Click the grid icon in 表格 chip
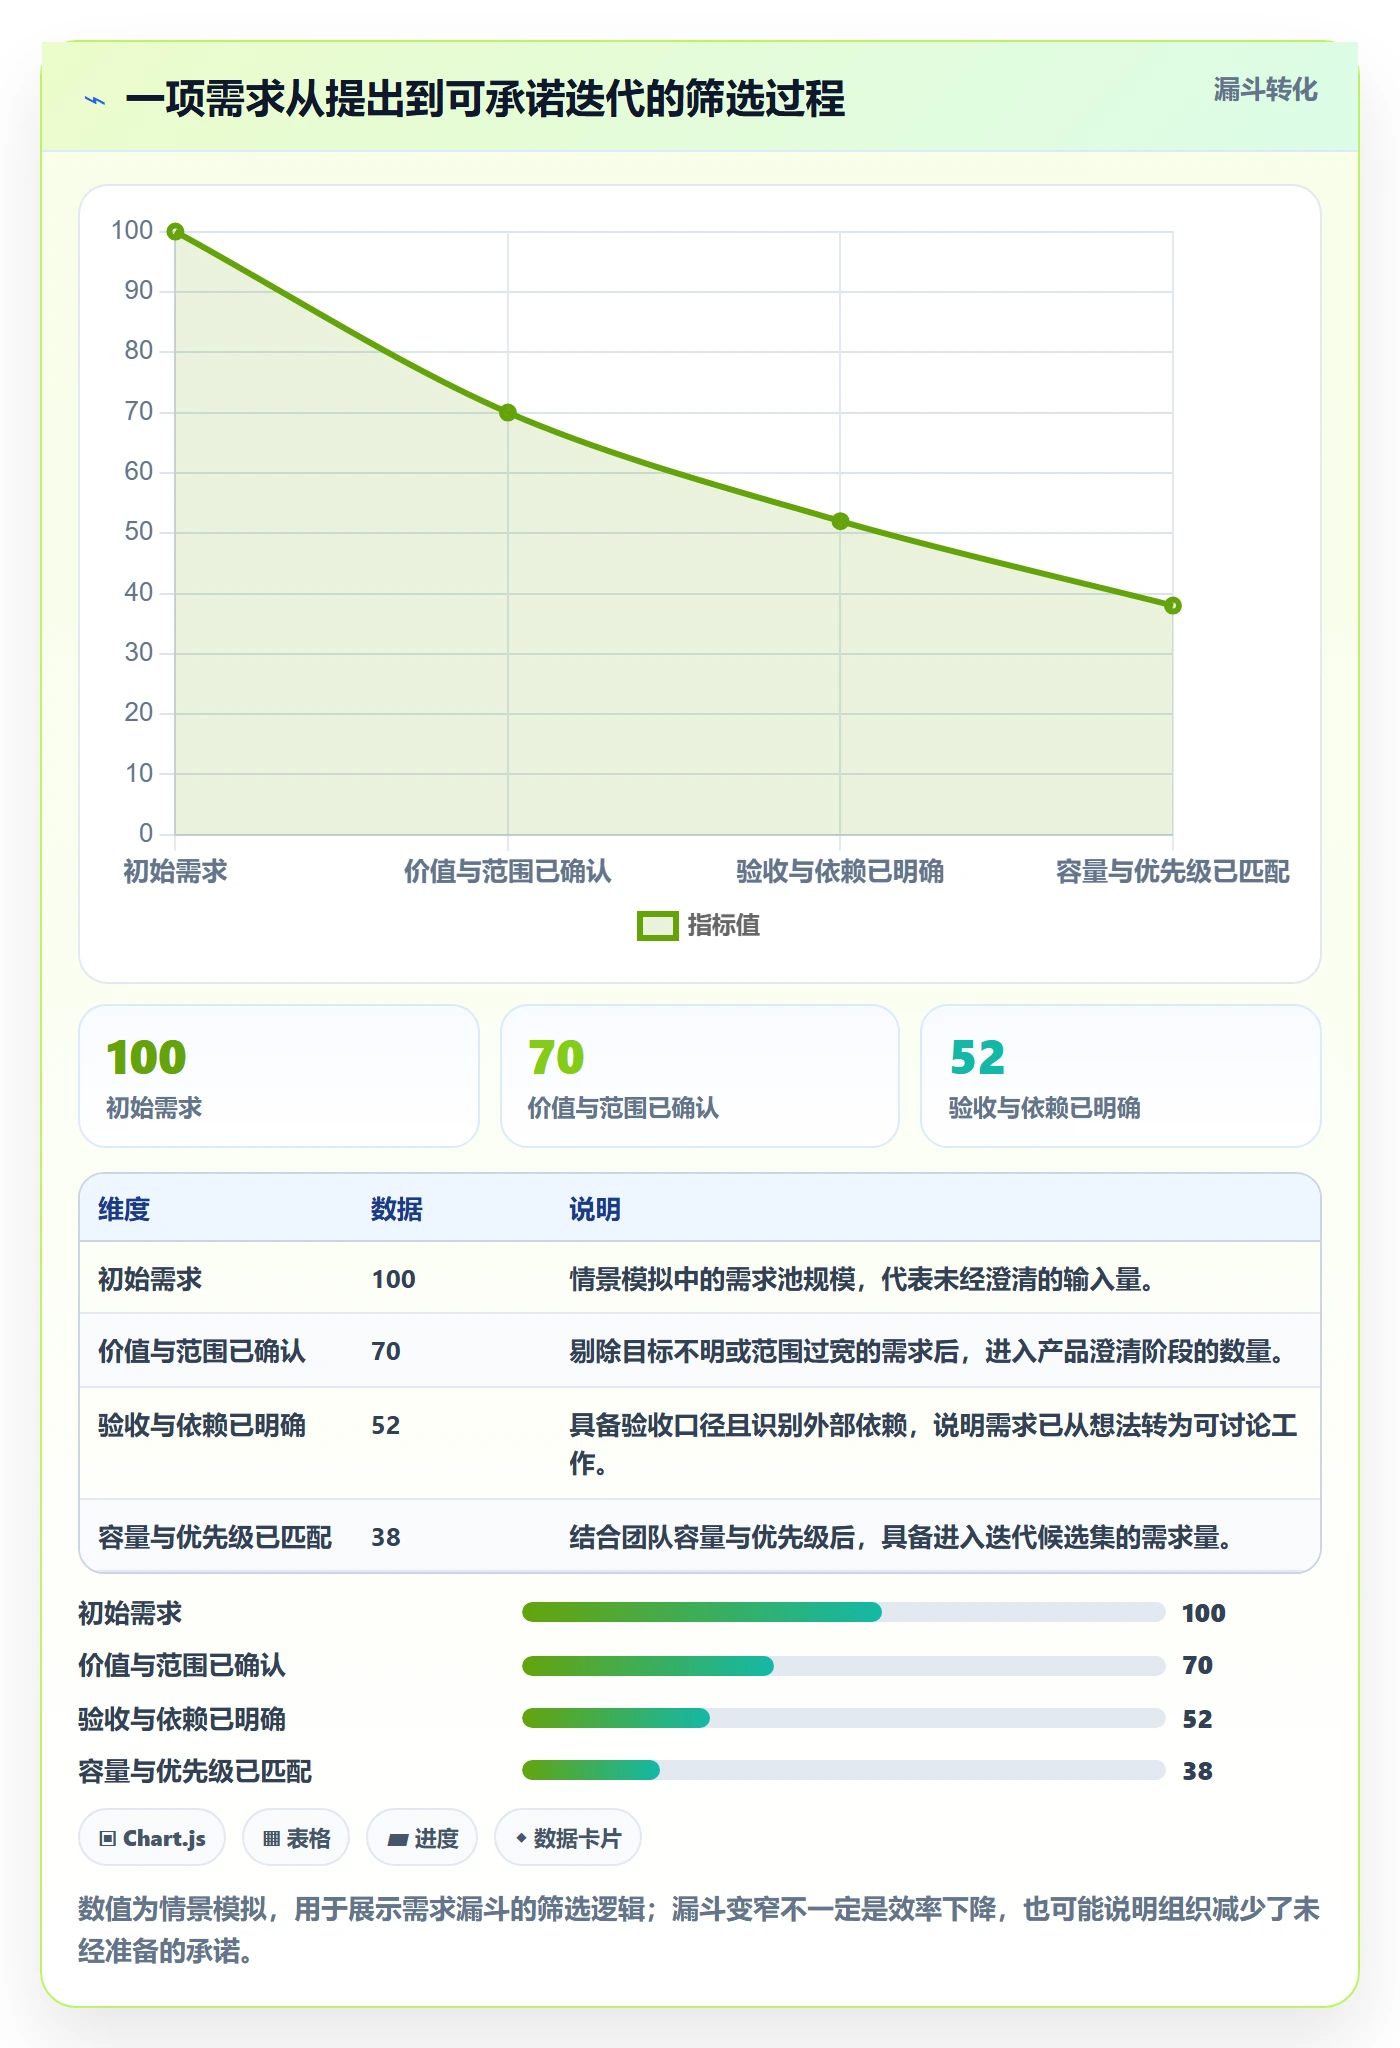Image resolution: width=1400 pixels, height=2048 pixels. [271, 1838]
